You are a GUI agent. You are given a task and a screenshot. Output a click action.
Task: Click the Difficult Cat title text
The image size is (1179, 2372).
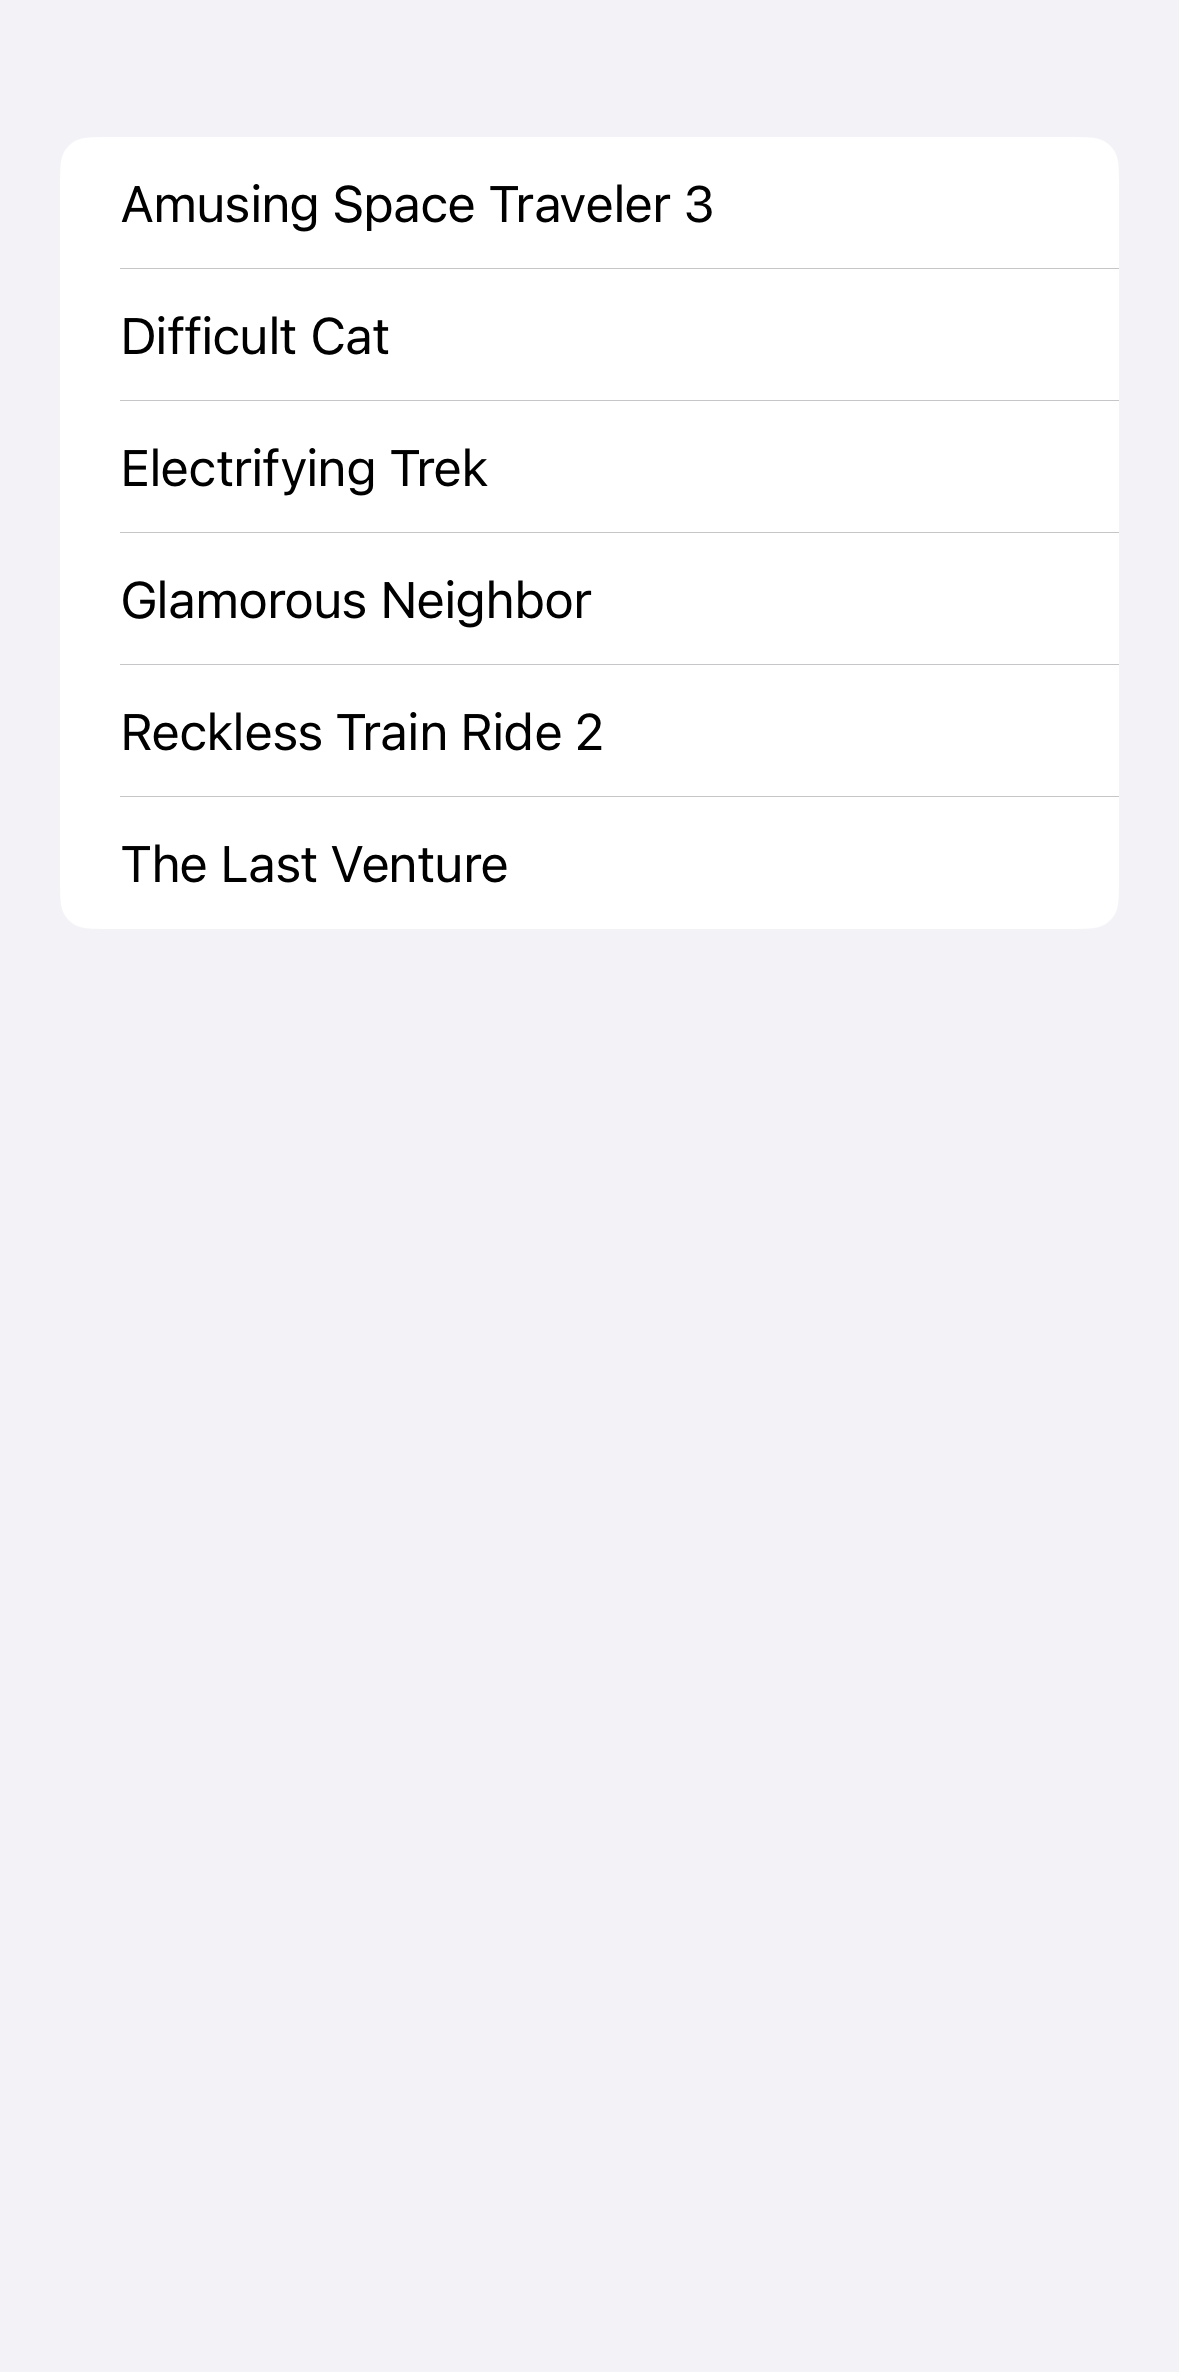tap(255, 336)
